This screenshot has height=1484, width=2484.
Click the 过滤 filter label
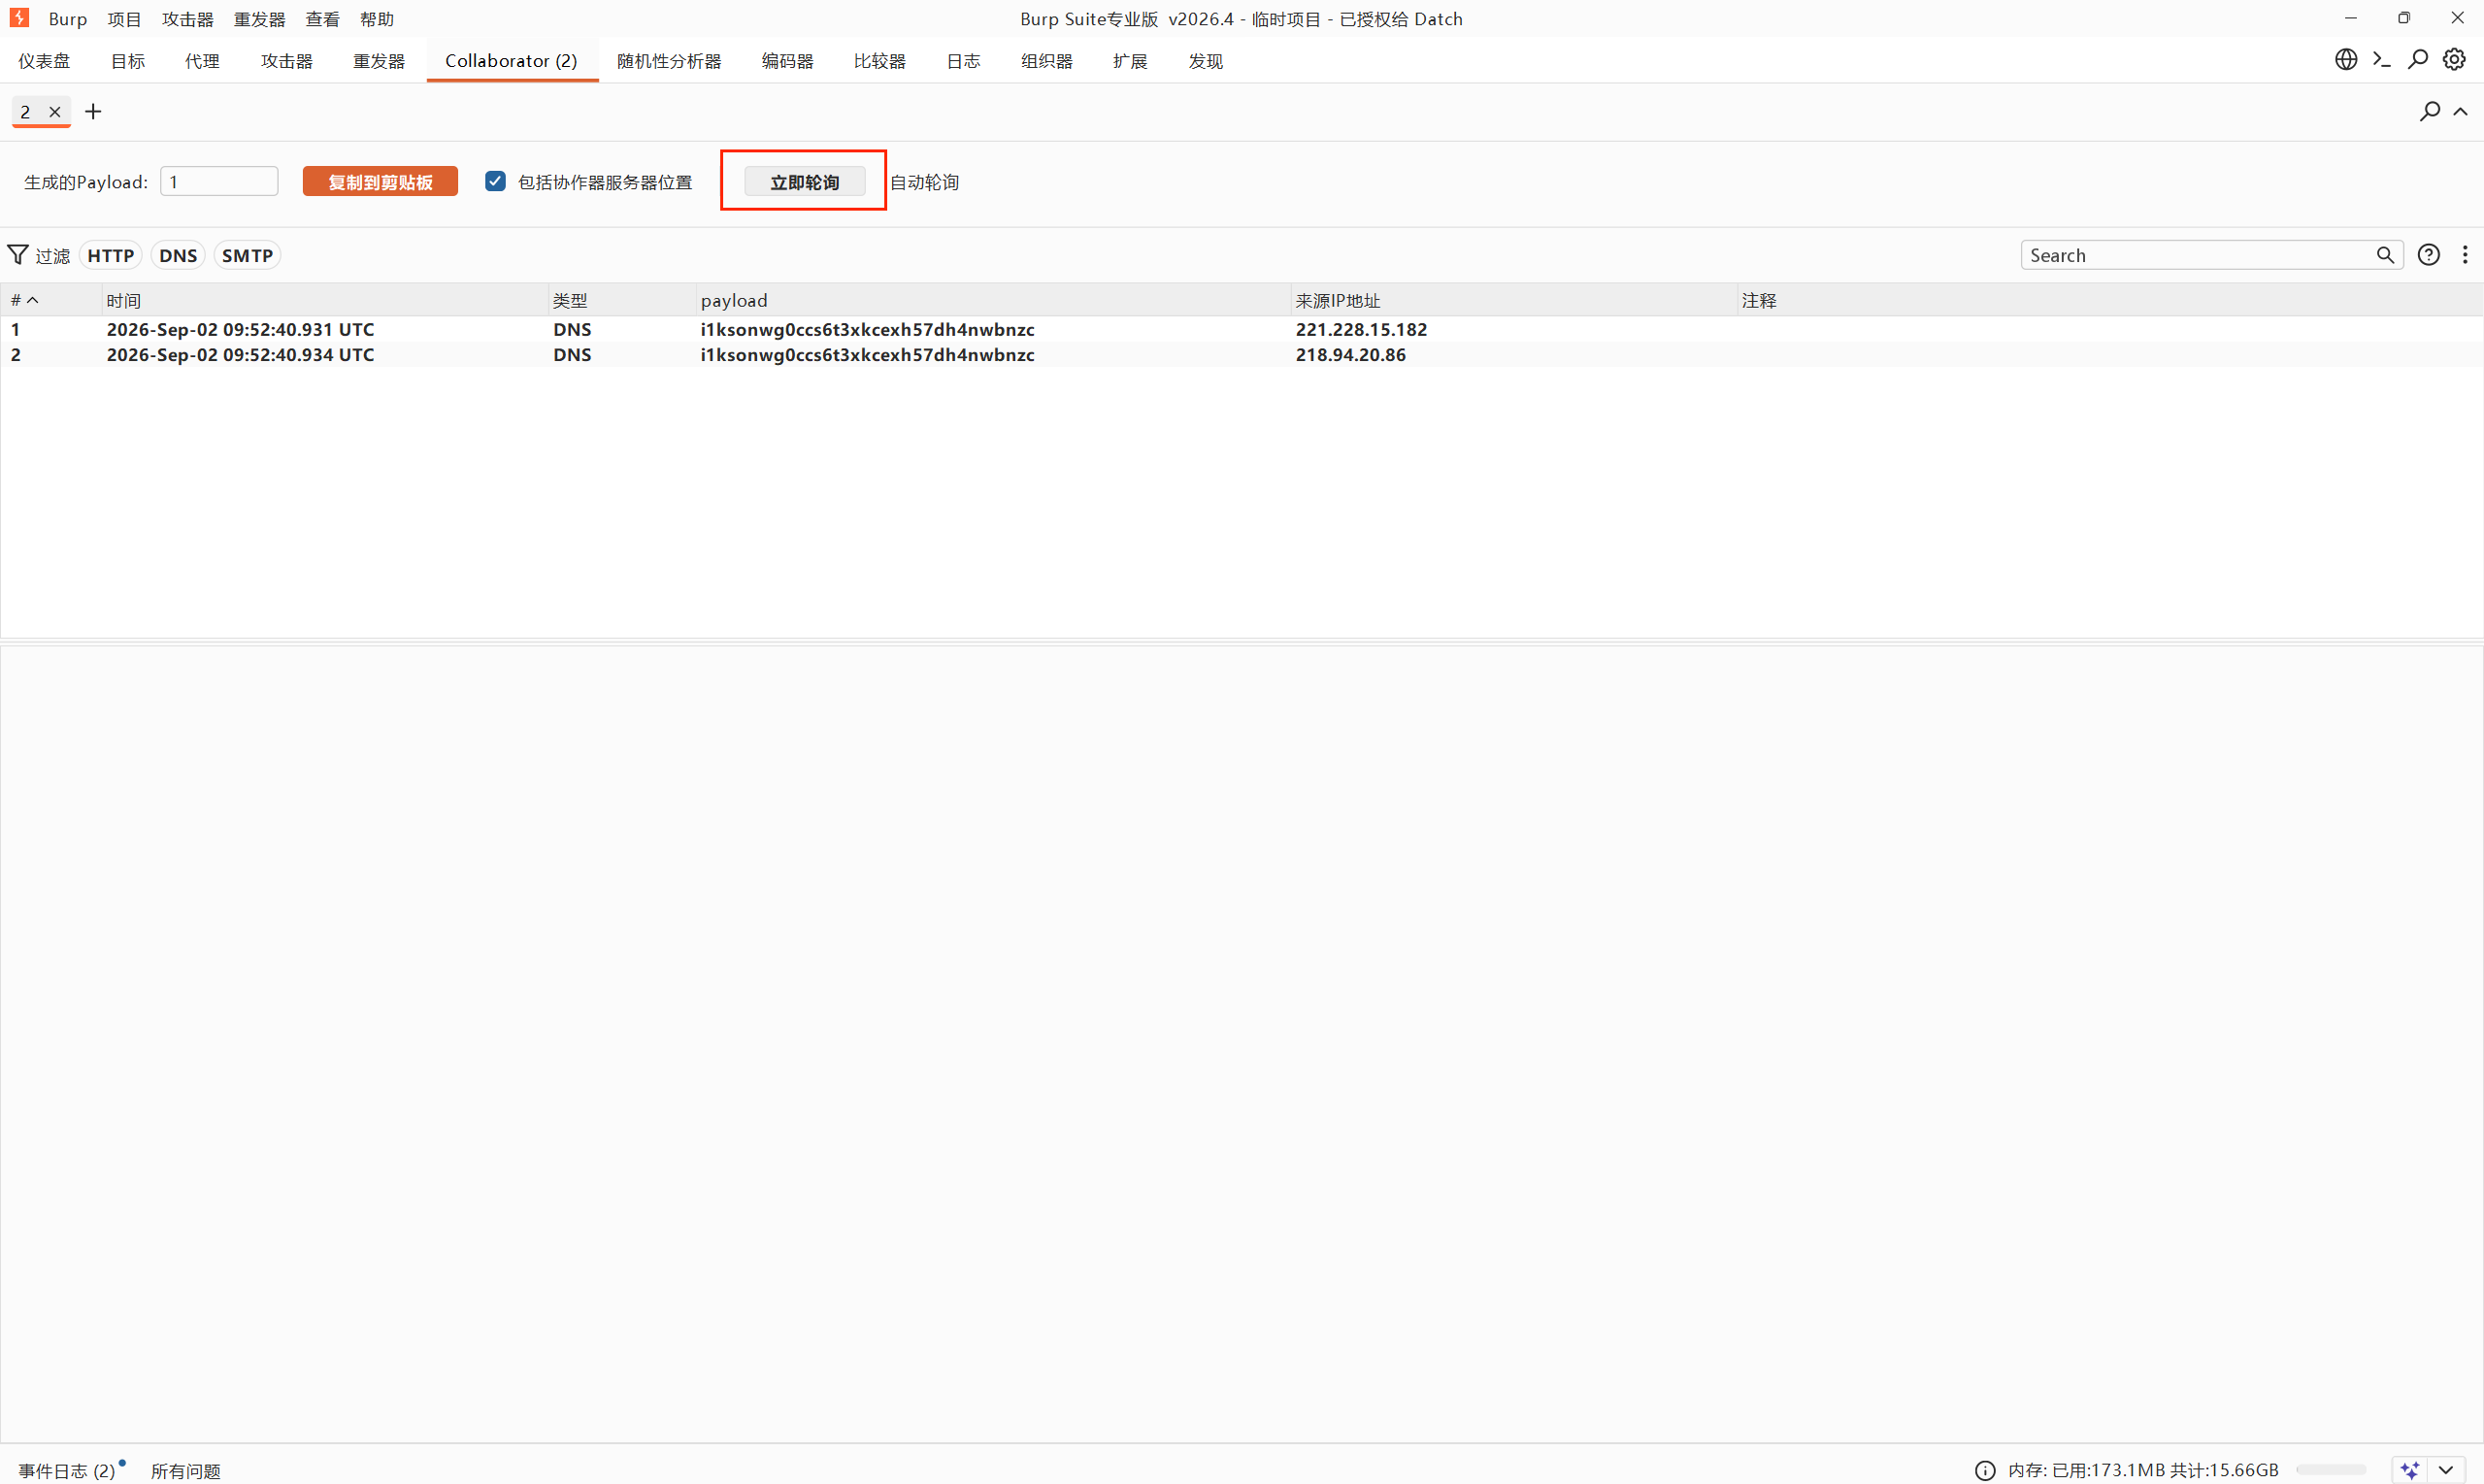coord(53,256)
